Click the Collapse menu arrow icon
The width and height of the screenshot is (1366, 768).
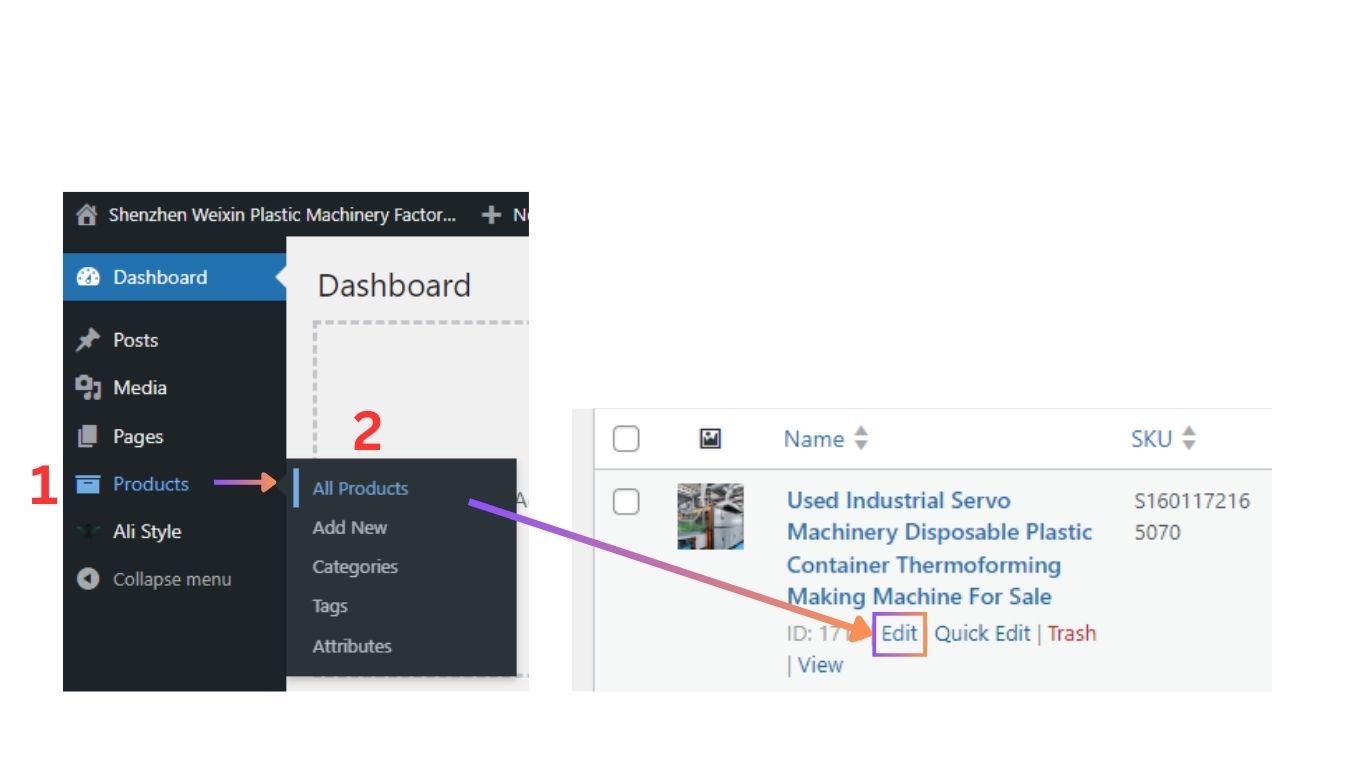coord(88,580)
